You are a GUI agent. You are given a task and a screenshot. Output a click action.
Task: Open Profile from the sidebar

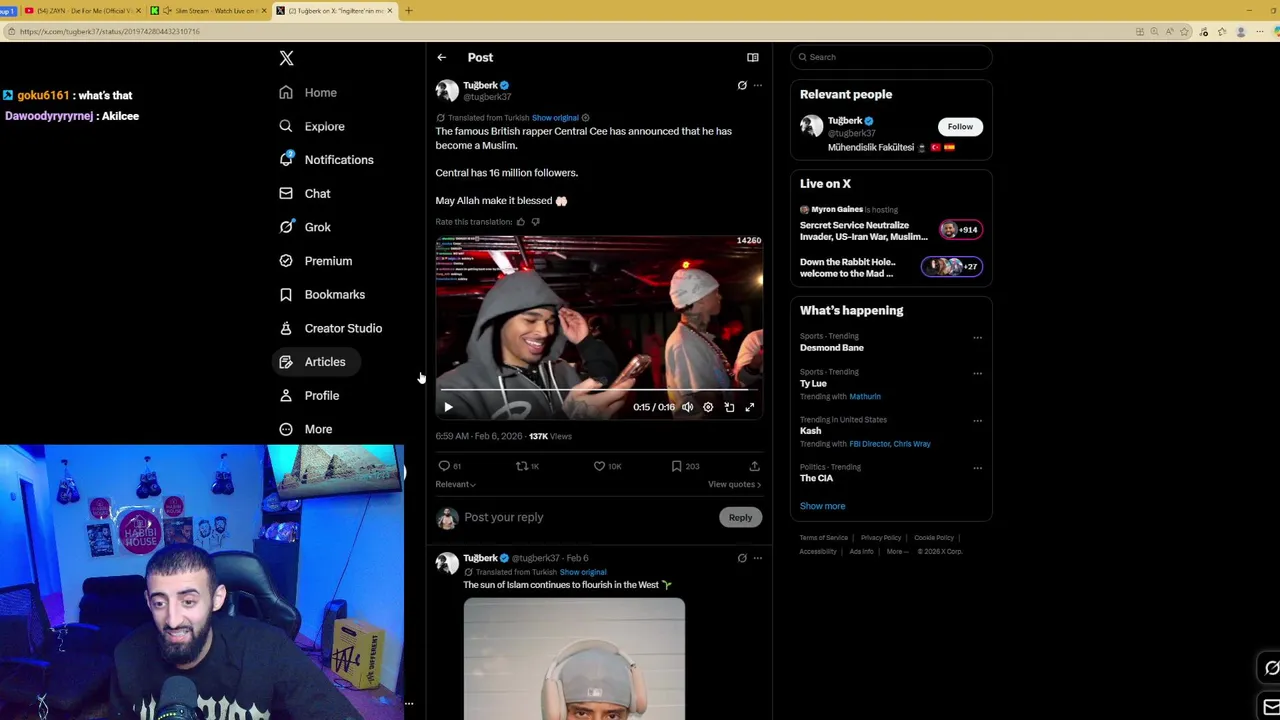point(309,395)
